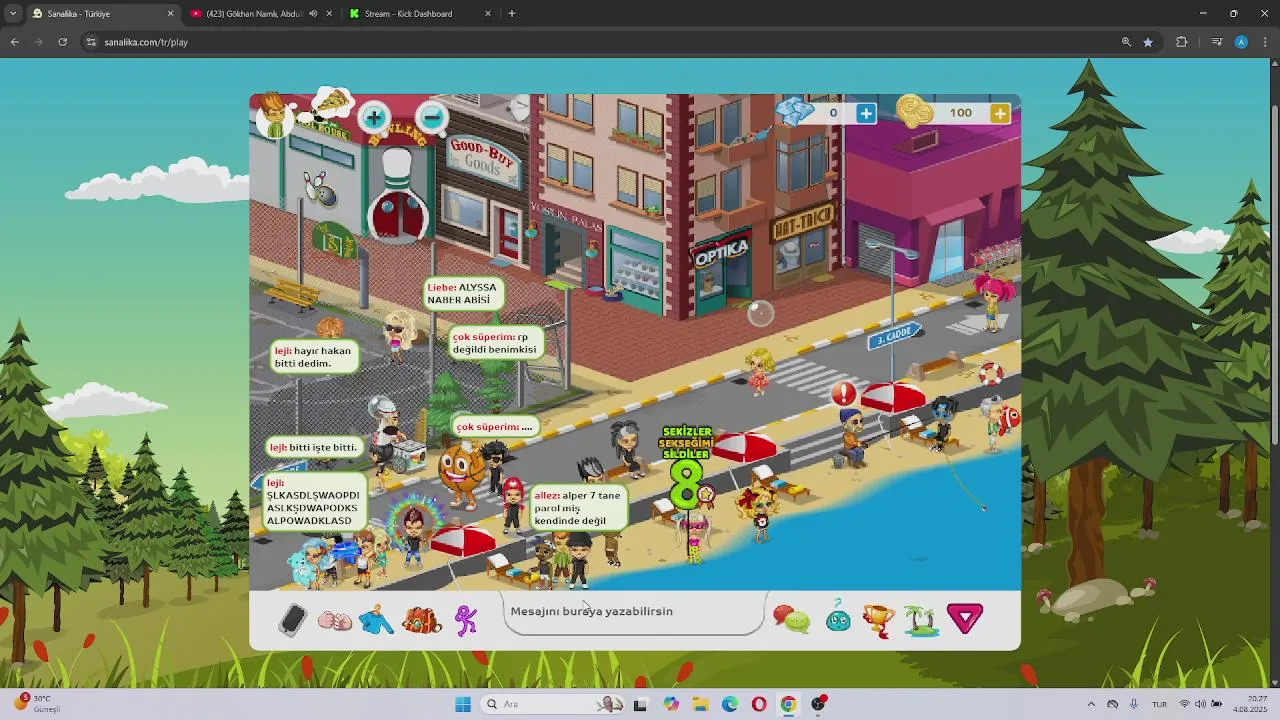
Task: Open the taskbar clock showing 20:27
Action: pyautogui.click(x=1250, y=703)
